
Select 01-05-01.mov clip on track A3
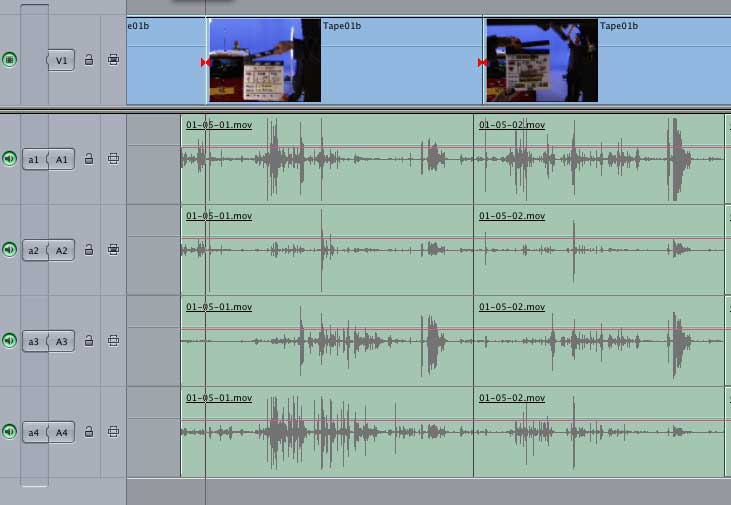point(327,341)
